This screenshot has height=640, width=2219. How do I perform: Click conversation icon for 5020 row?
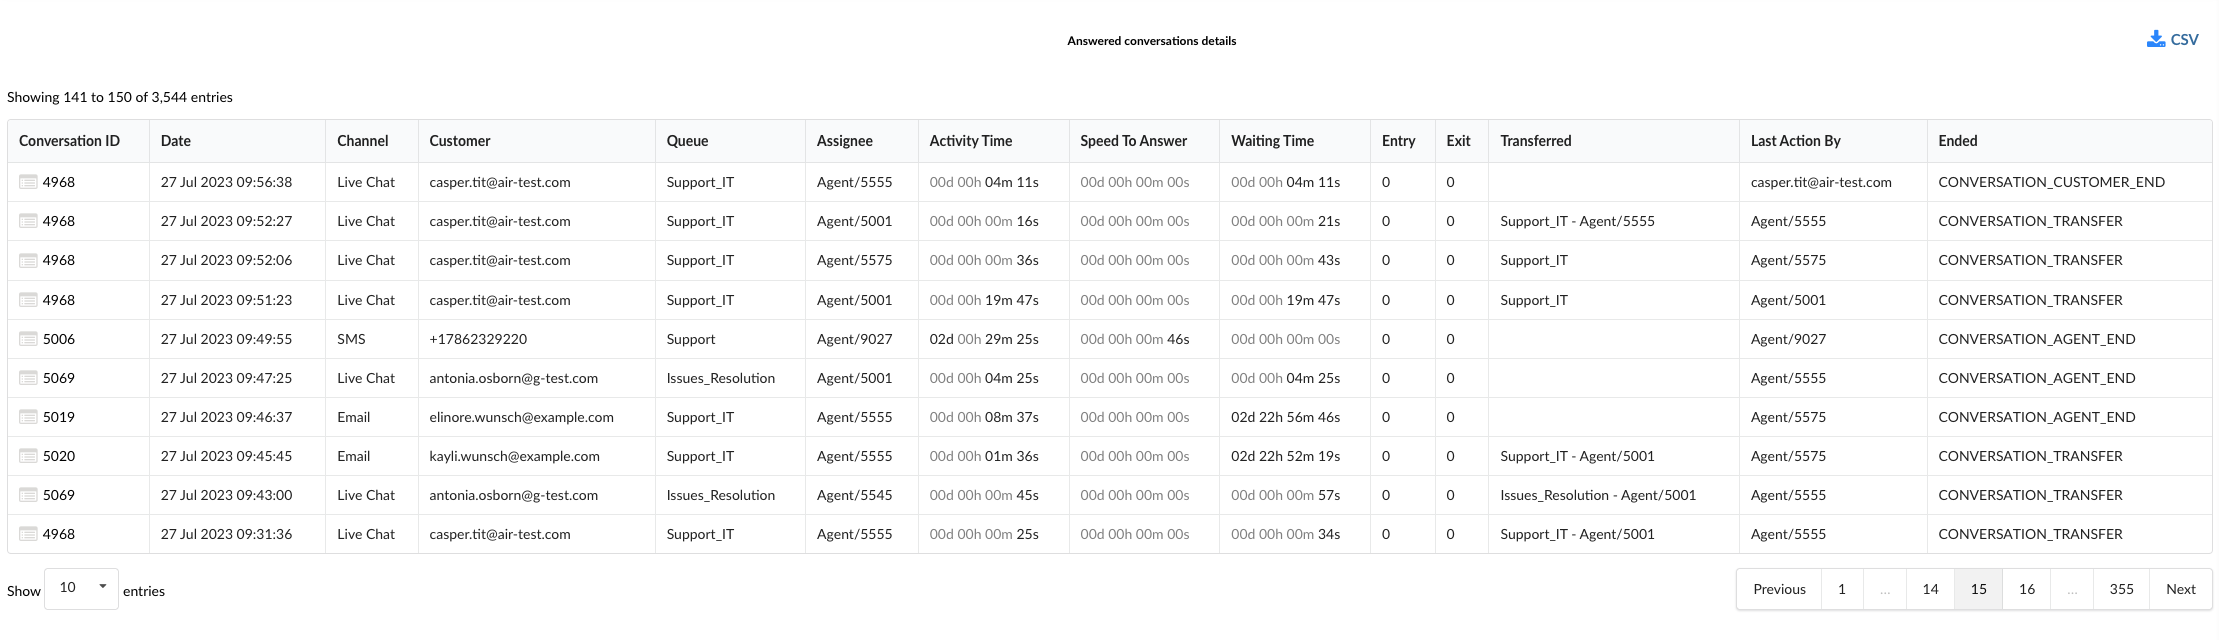pos(28,456)
